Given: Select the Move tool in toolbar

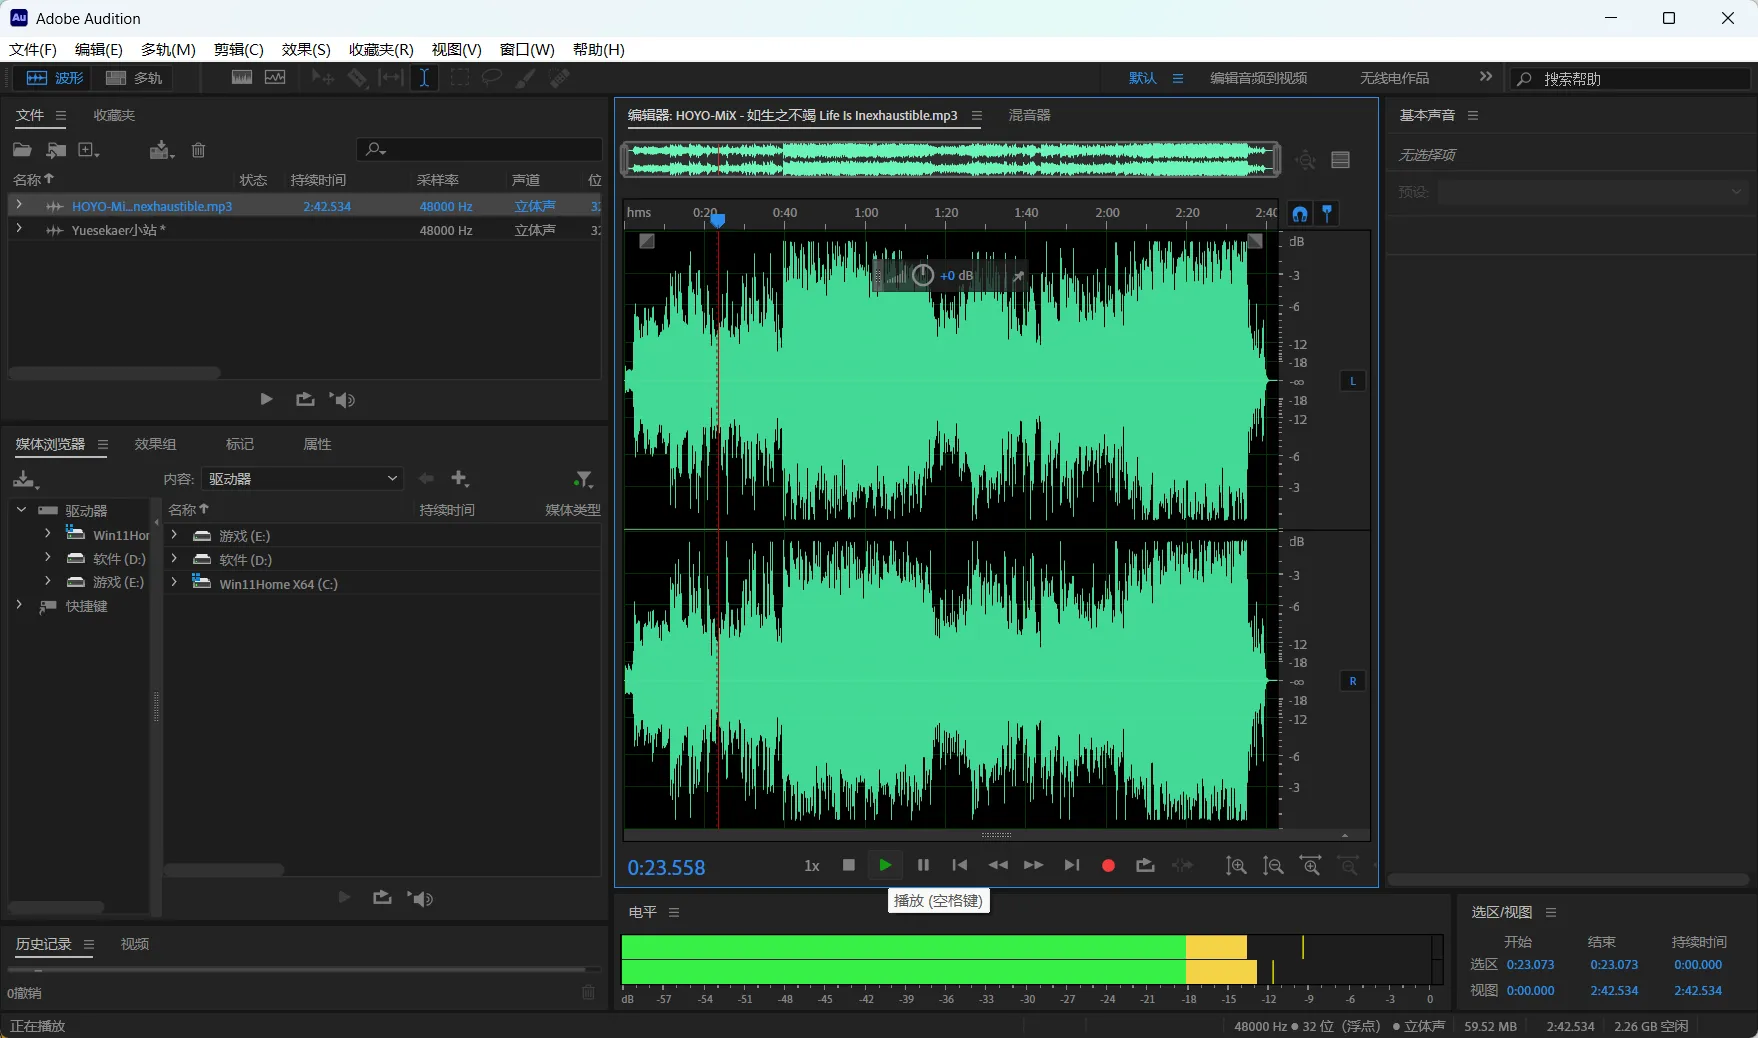Looking at the screenshot, I should point(322,78).
